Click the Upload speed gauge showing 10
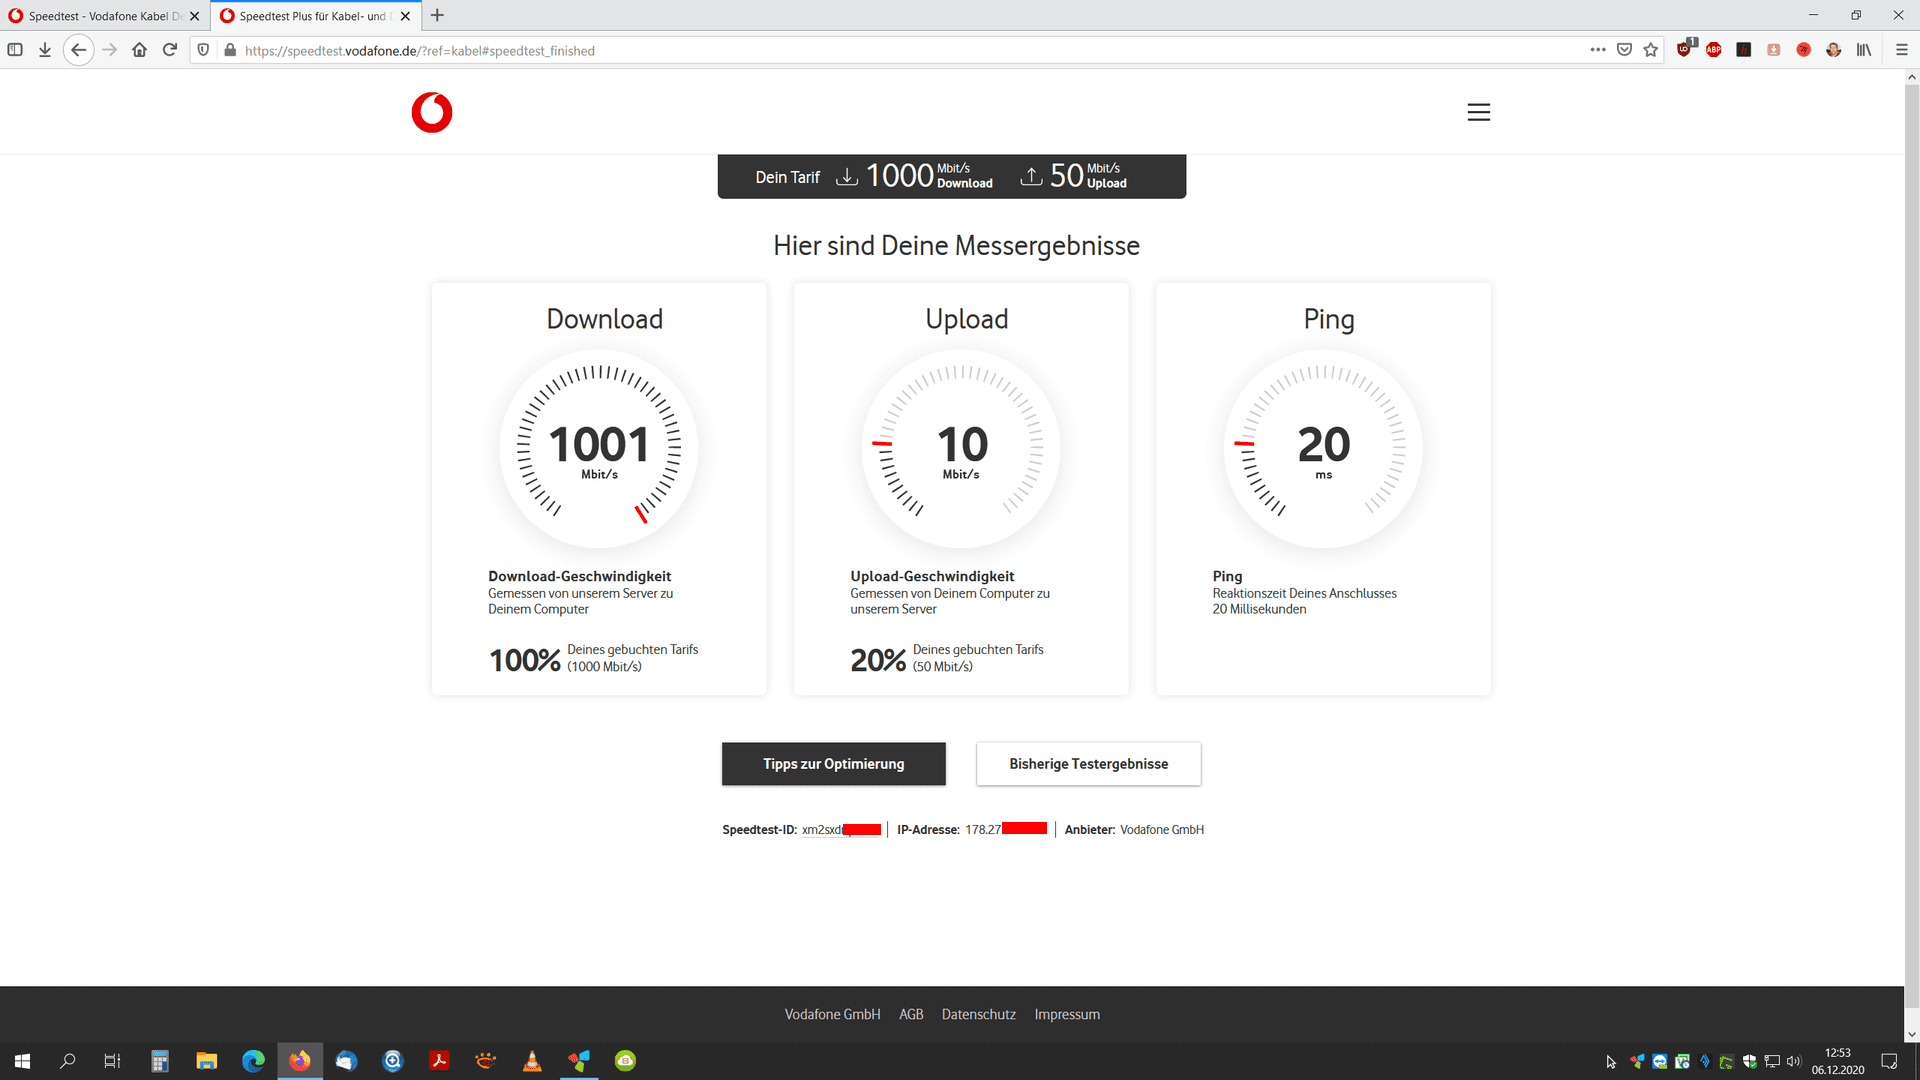Image resolution: width=1920 pixels, height=1080 pixels. pyautogui.click(x=961, y=448)
